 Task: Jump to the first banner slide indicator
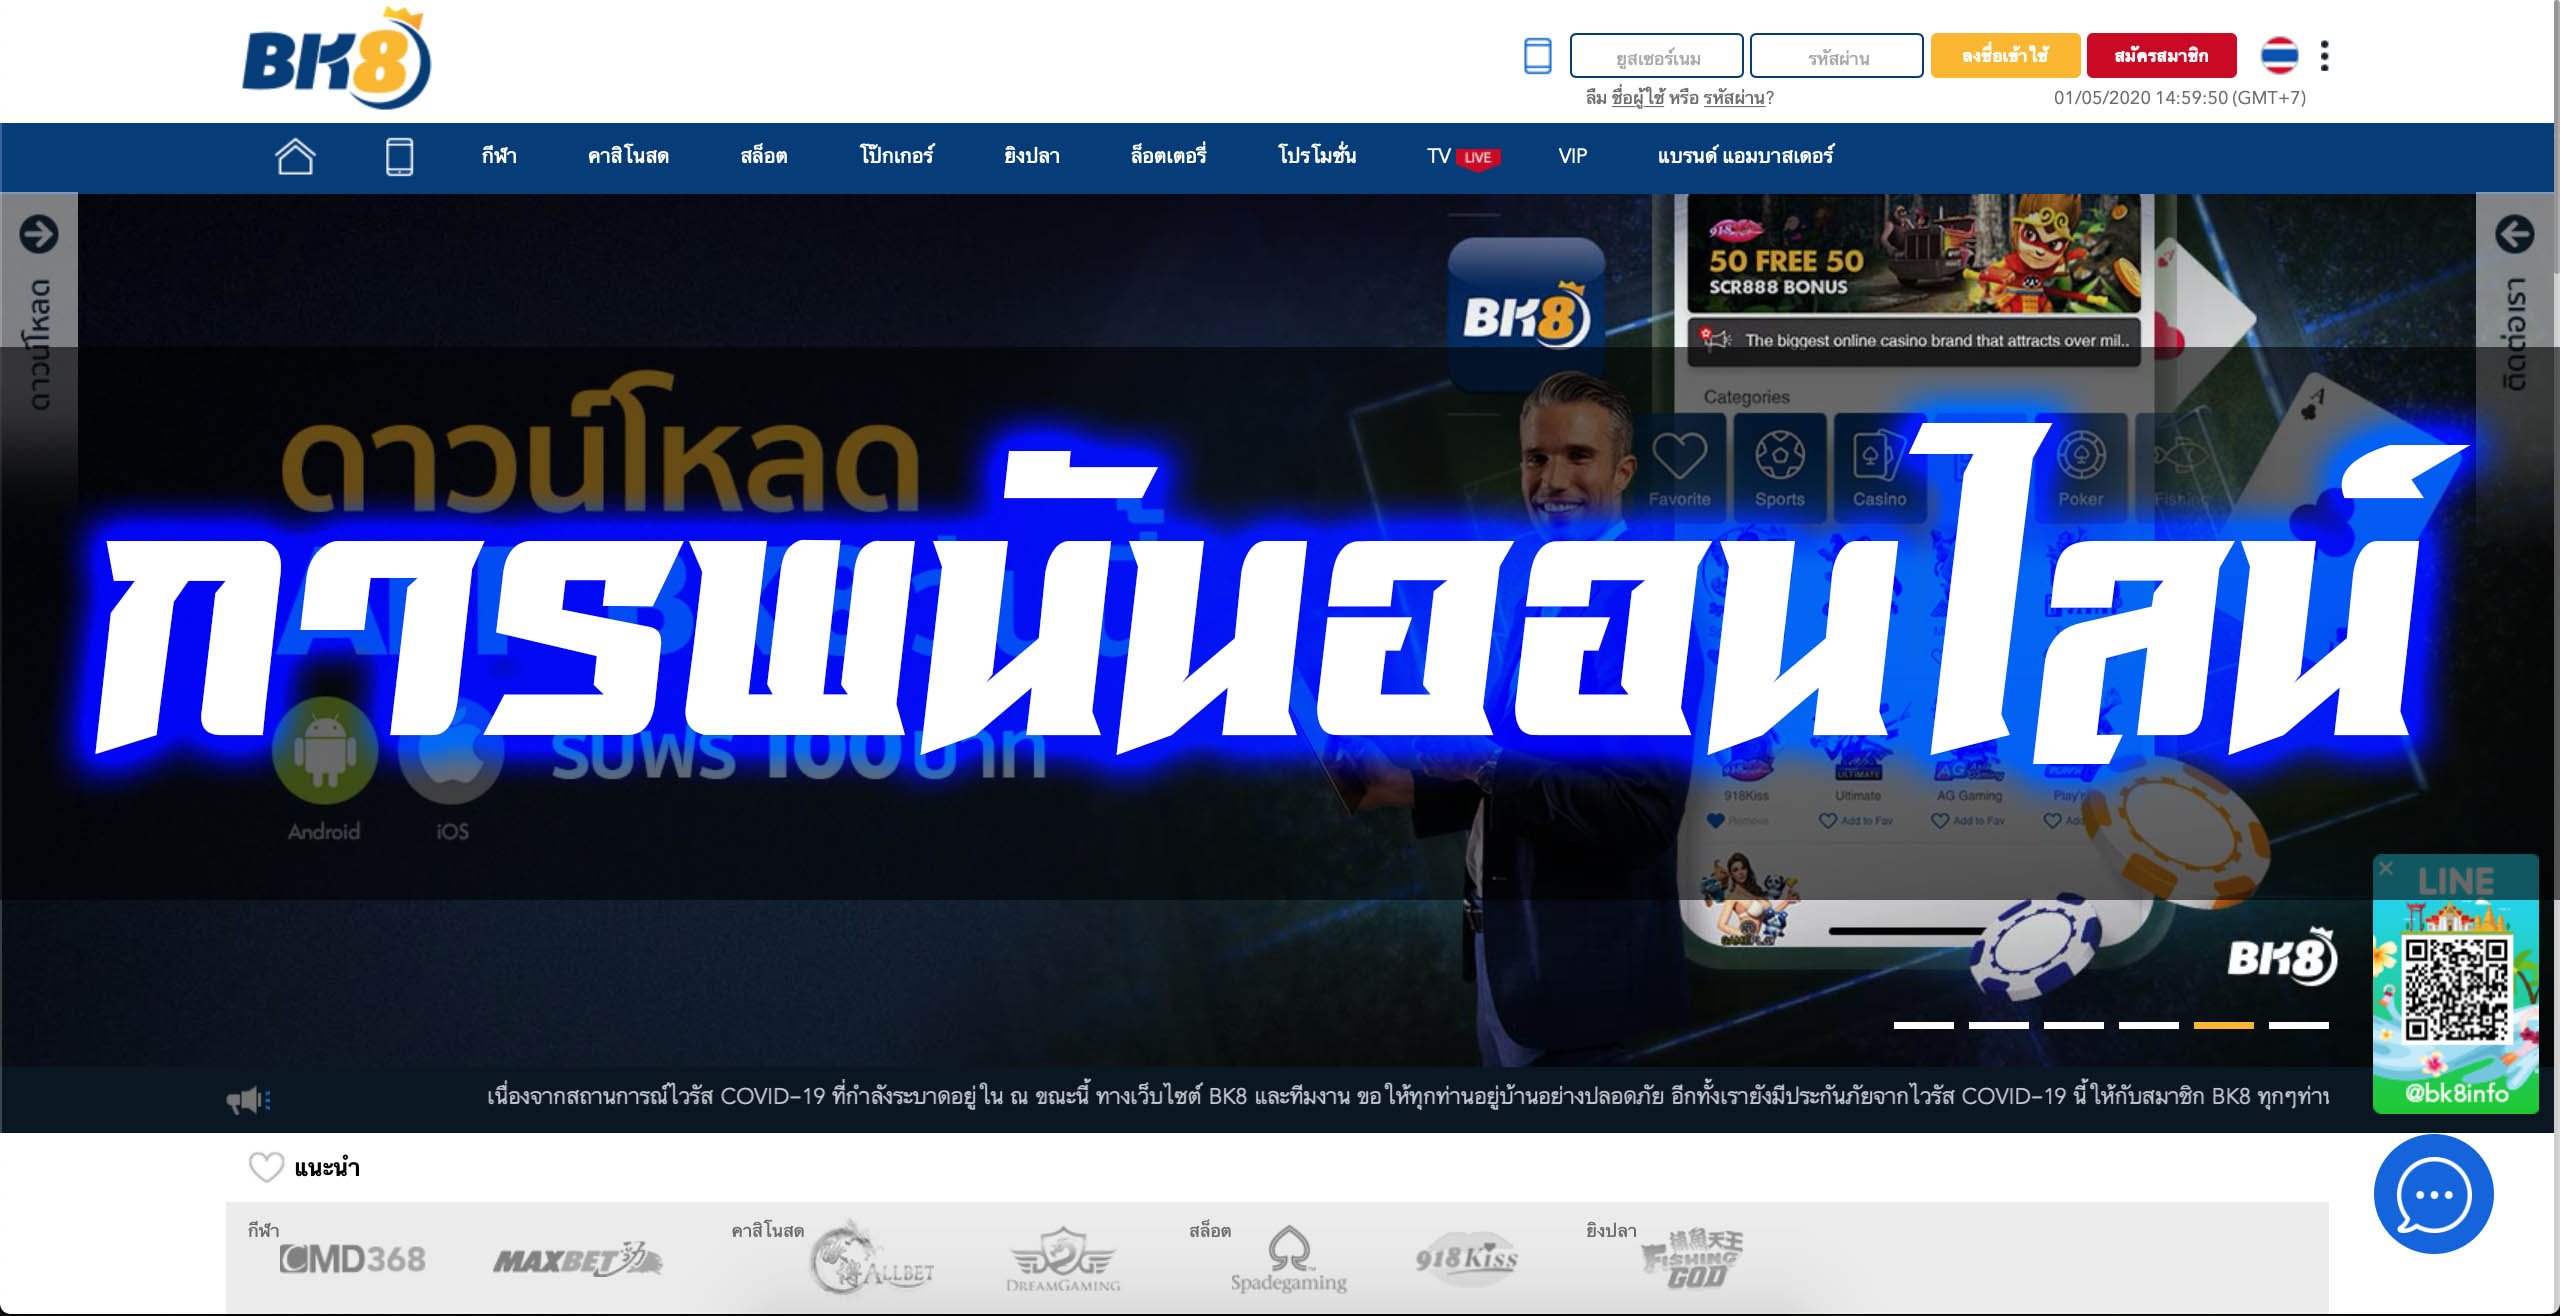point(1923,1025)
